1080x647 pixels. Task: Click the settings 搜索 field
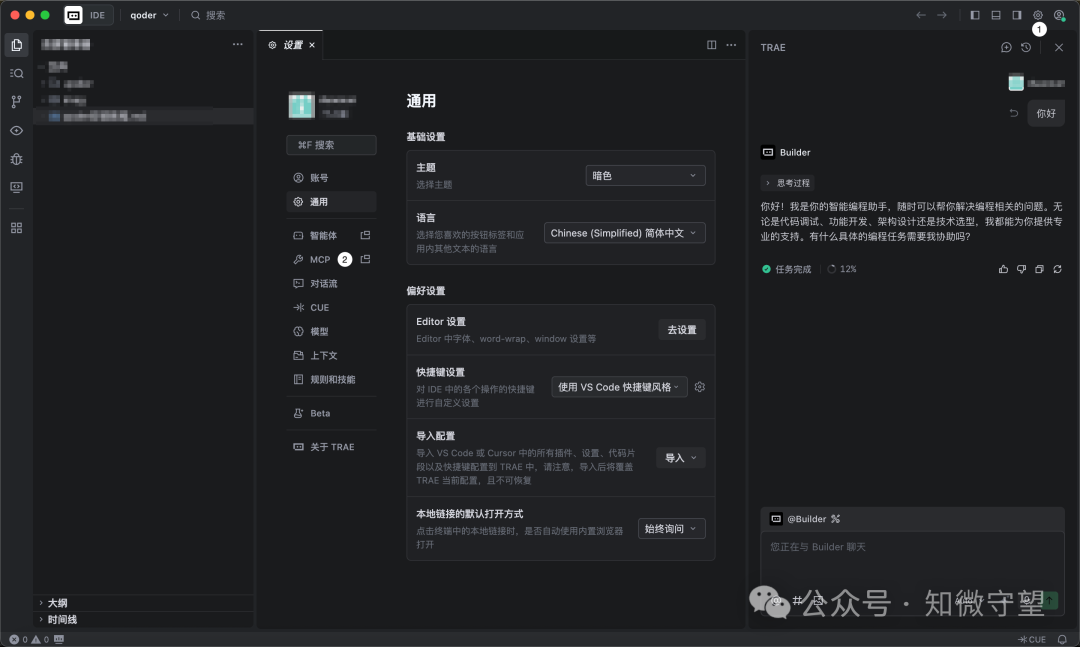[331, 145]
